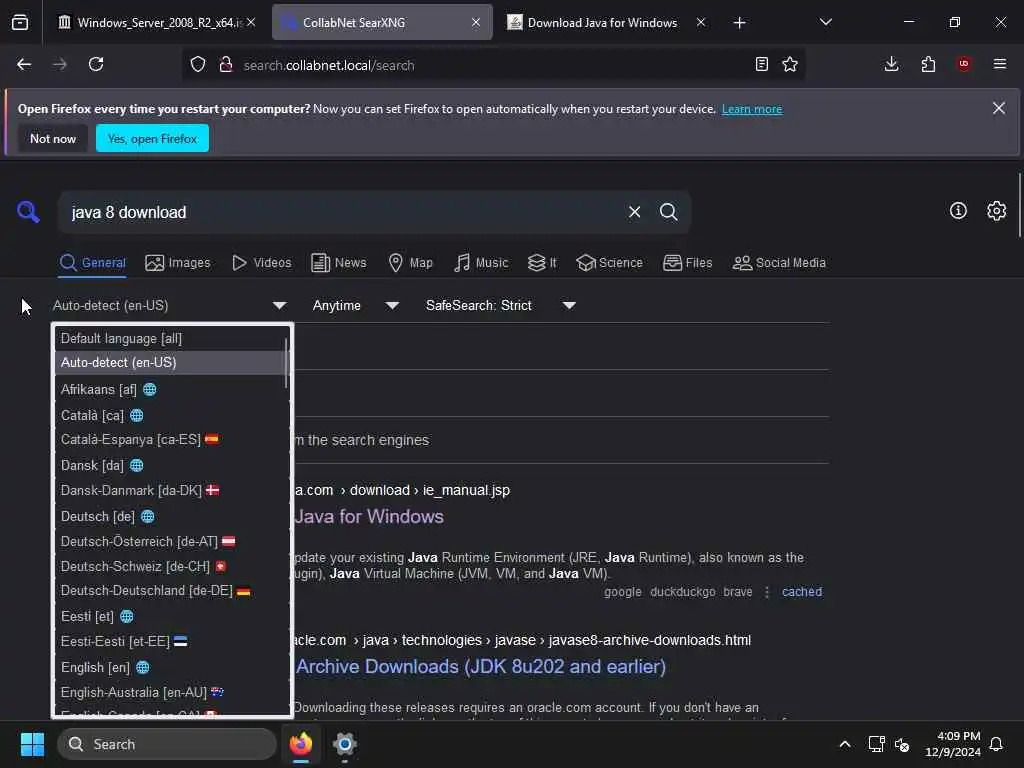
Task: Select Dansk [da] language
Action: coord(170,466)
